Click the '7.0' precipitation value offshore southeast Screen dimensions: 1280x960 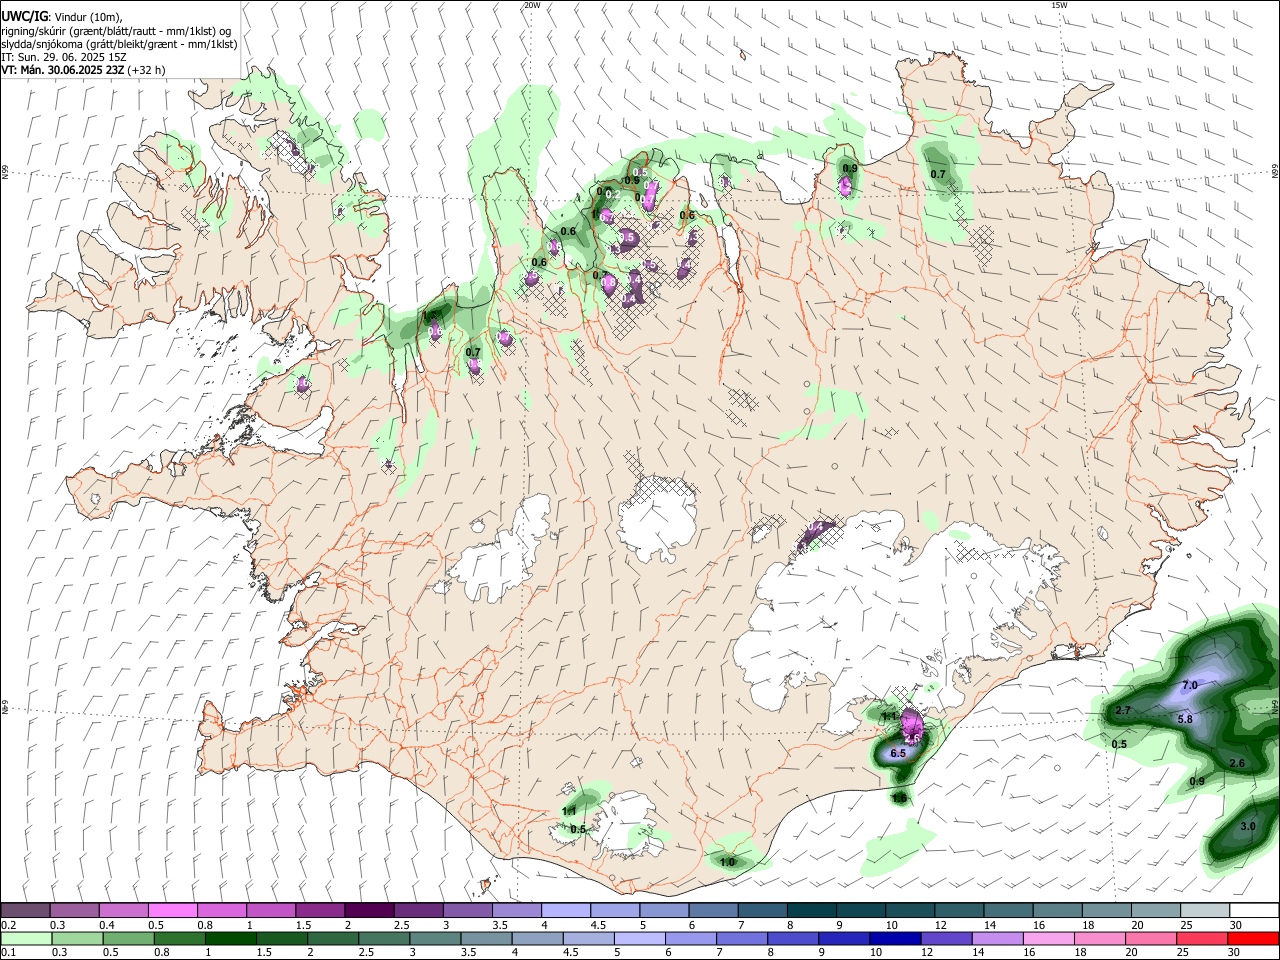[1190, 685]
